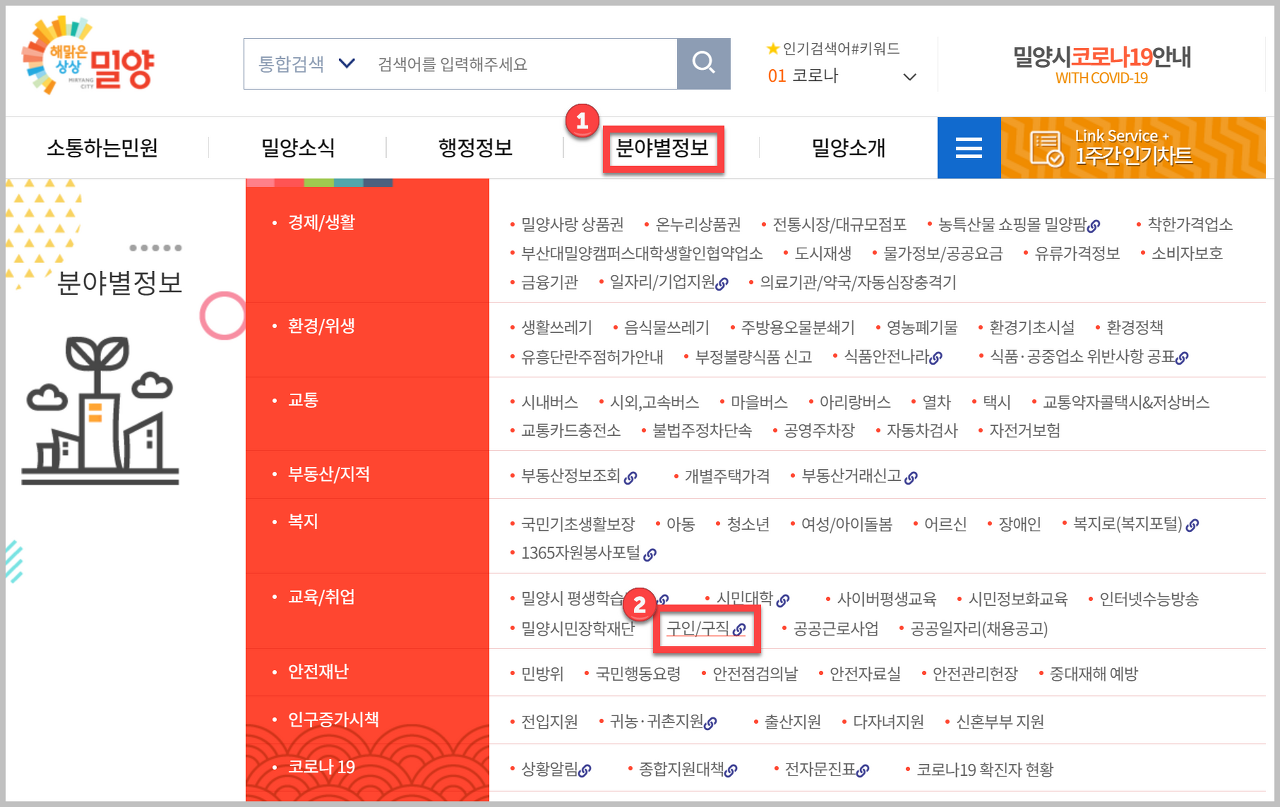Open 전통시장/대규모점포 link
1280x807 pixels.
pyautogui.click(x=839, y=224)
